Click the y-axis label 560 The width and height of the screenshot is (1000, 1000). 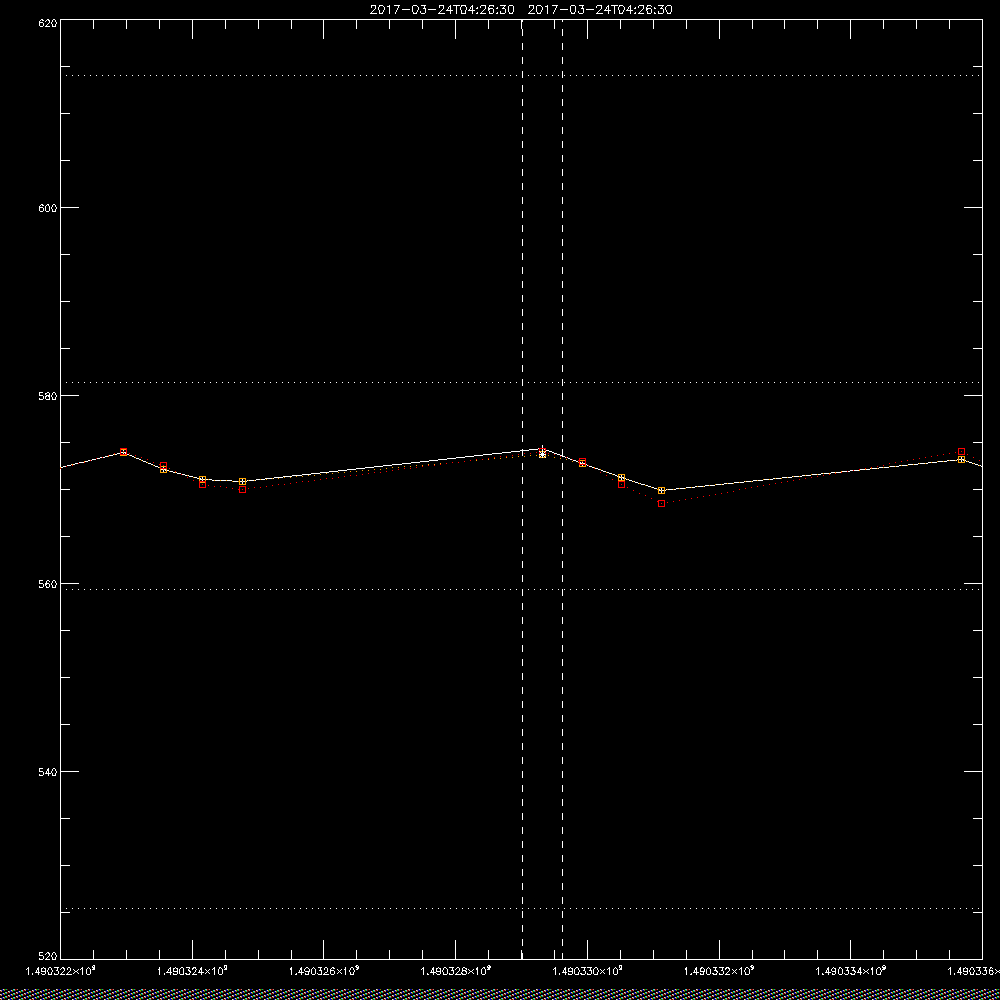[x=48, y=584]
